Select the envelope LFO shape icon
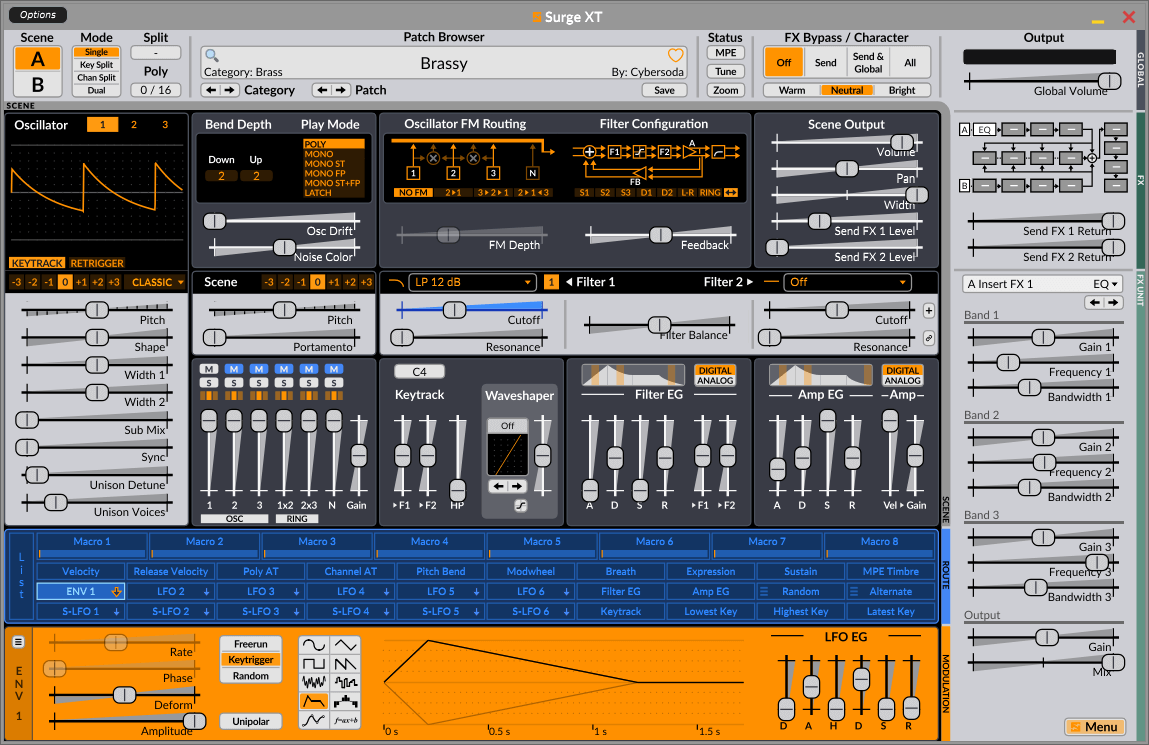The image size is (1149, 745). [314, 701]
